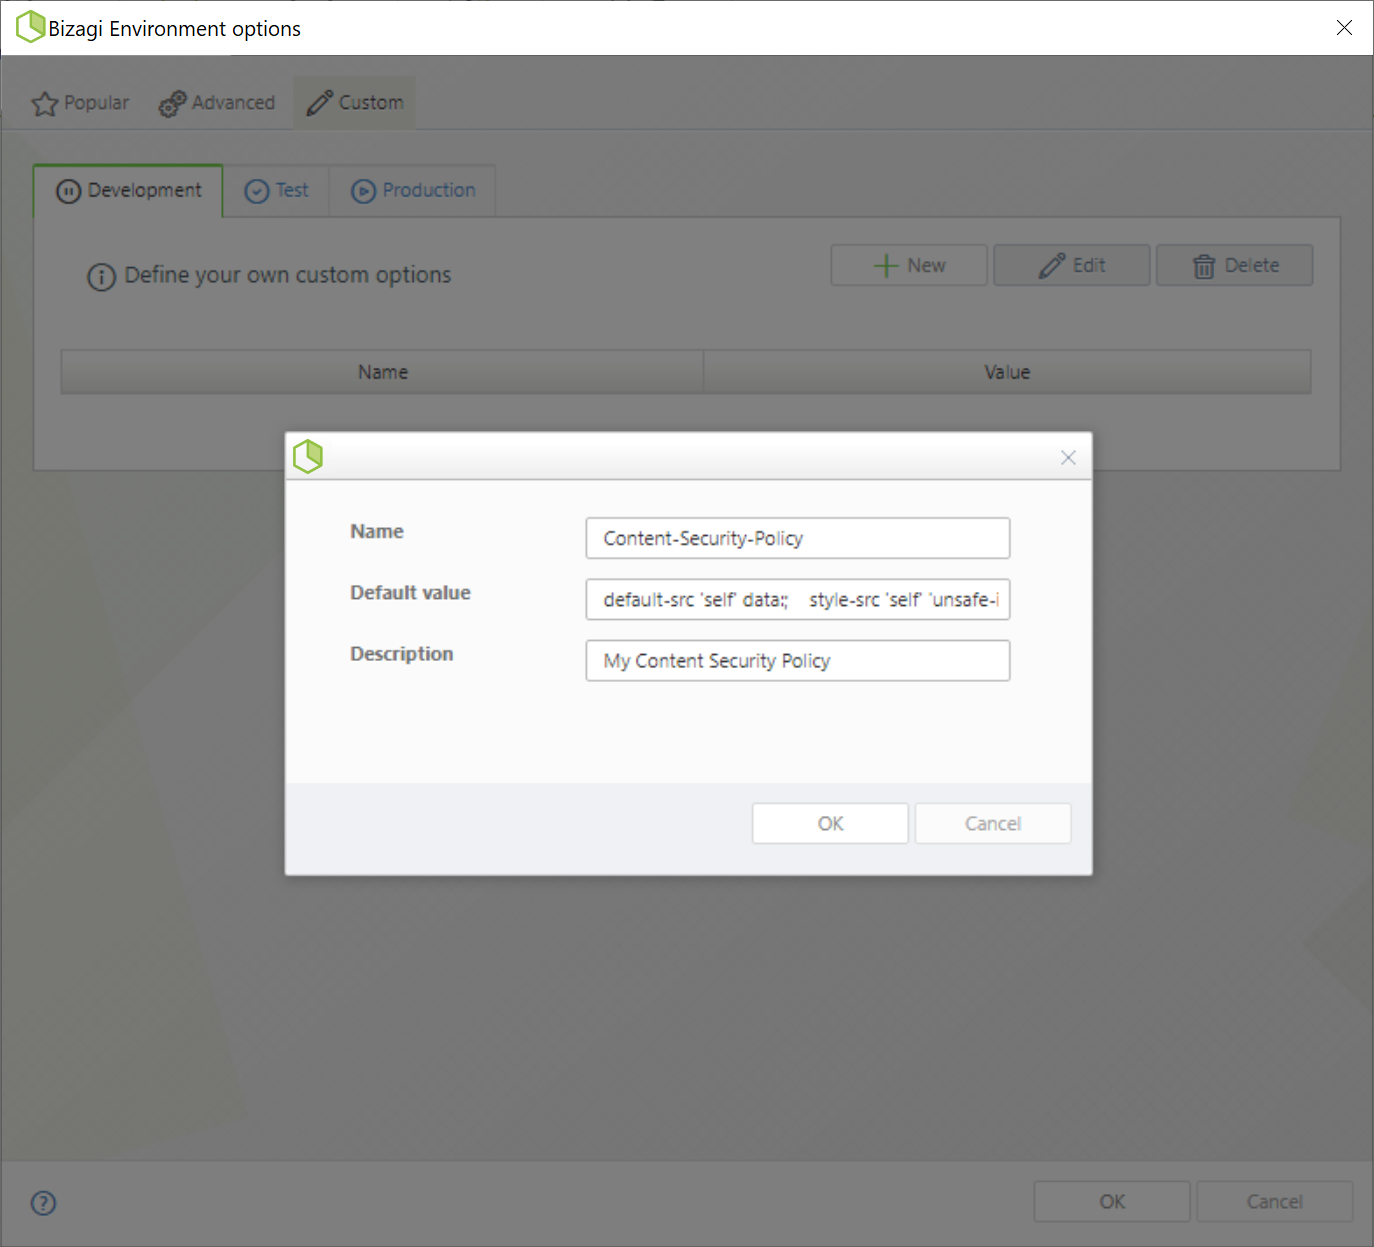Switch to the Test environment tab
Image resolution: width=1374 pixels, height=1247 pixels.
pos(277,191)
